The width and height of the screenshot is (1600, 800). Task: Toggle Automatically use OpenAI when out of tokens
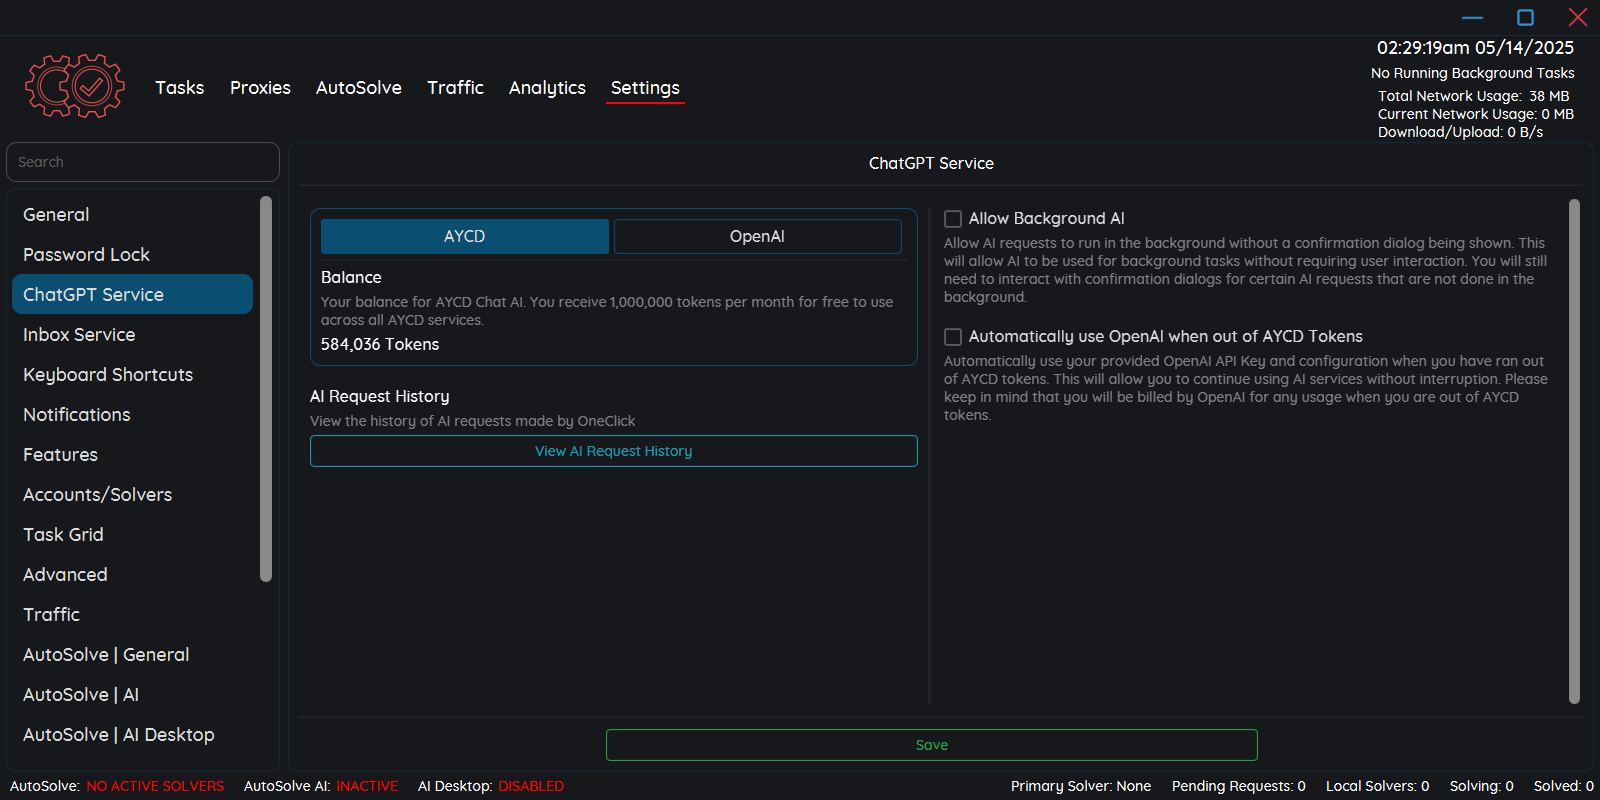coord(953,337)
